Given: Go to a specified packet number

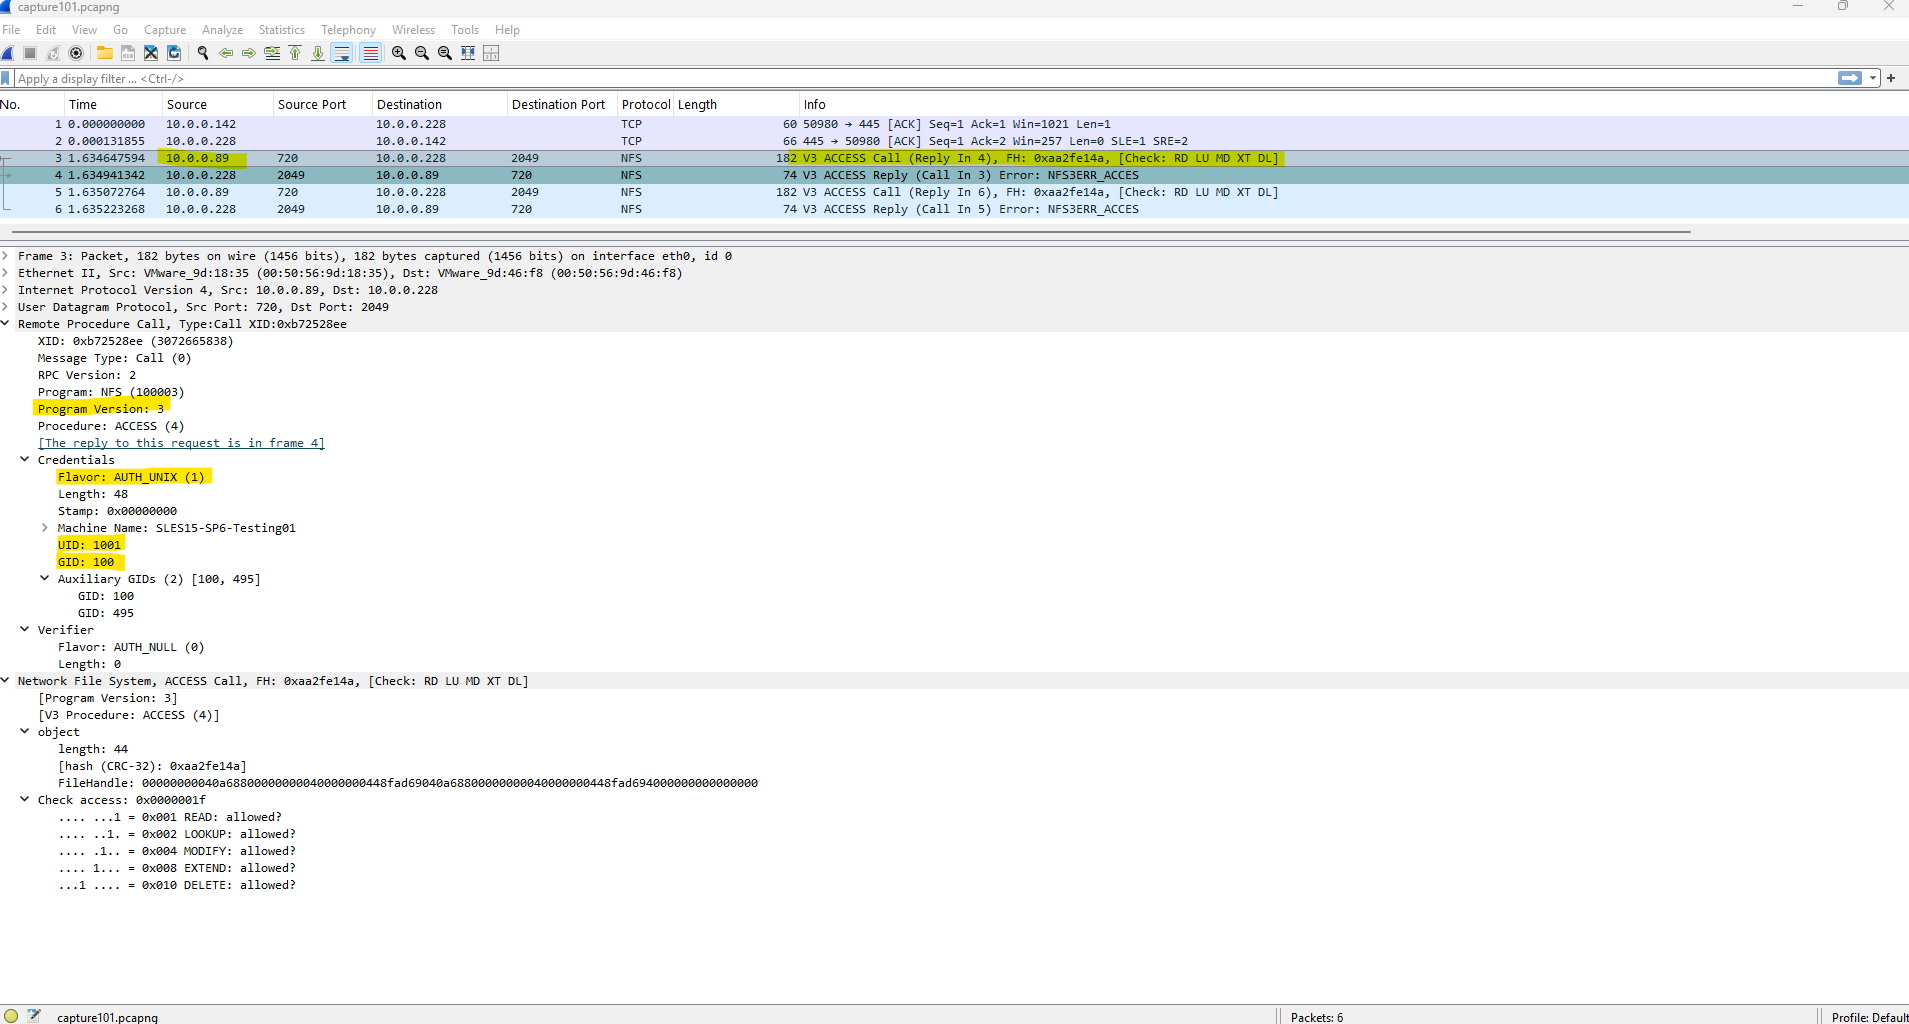Looking at the screenshot, I should click(272, 53).
